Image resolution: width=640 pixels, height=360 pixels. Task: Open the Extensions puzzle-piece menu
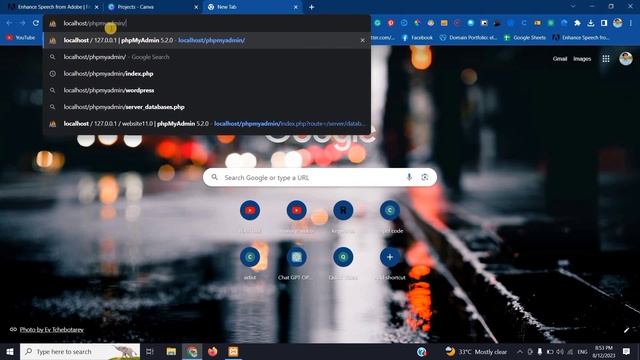click(x=577, y=23)
